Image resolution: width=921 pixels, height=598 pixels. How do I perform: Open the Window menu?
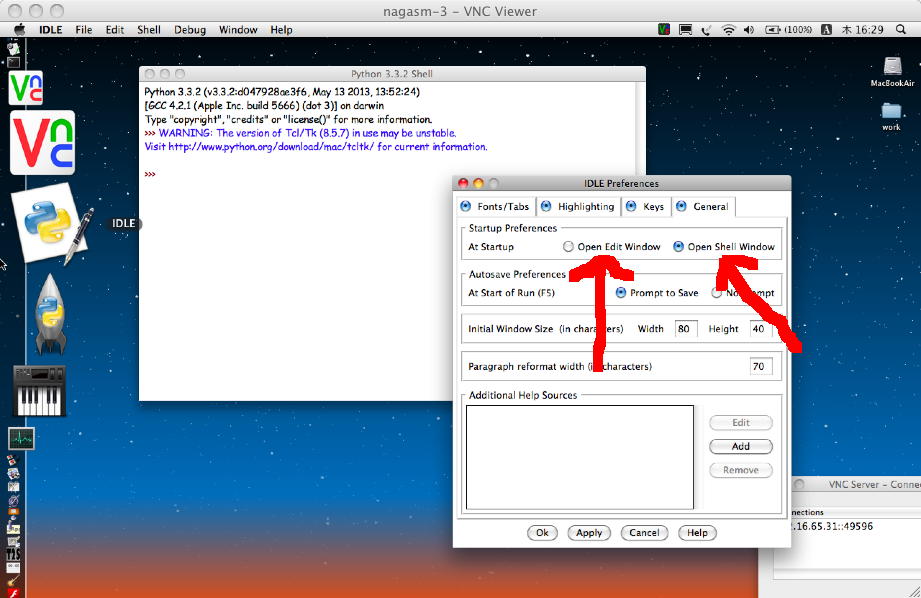[x=238, y=29]
